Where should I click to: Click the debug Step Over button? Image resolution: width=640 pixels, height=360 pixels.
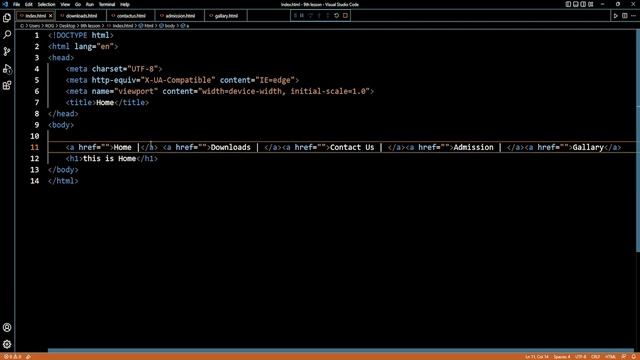[311, 16]
